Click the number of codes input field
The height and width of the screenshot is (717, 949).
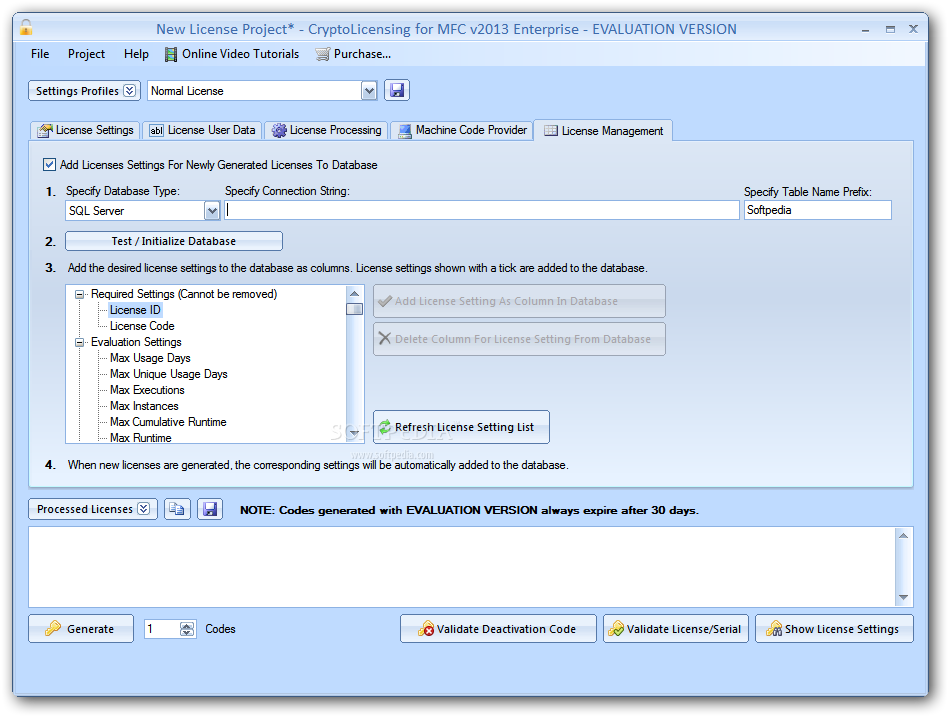click(x=162, y=629)
